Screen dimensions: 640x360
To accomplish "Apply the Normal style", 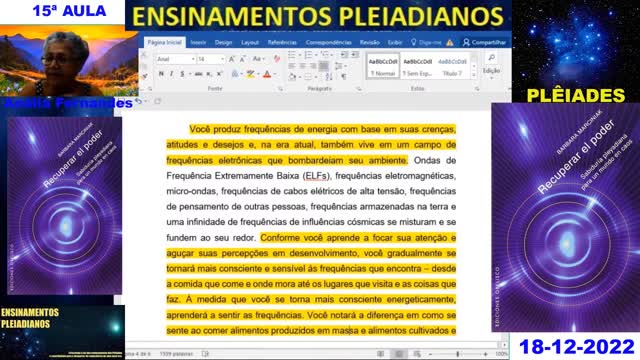I will tap(383, 67).
